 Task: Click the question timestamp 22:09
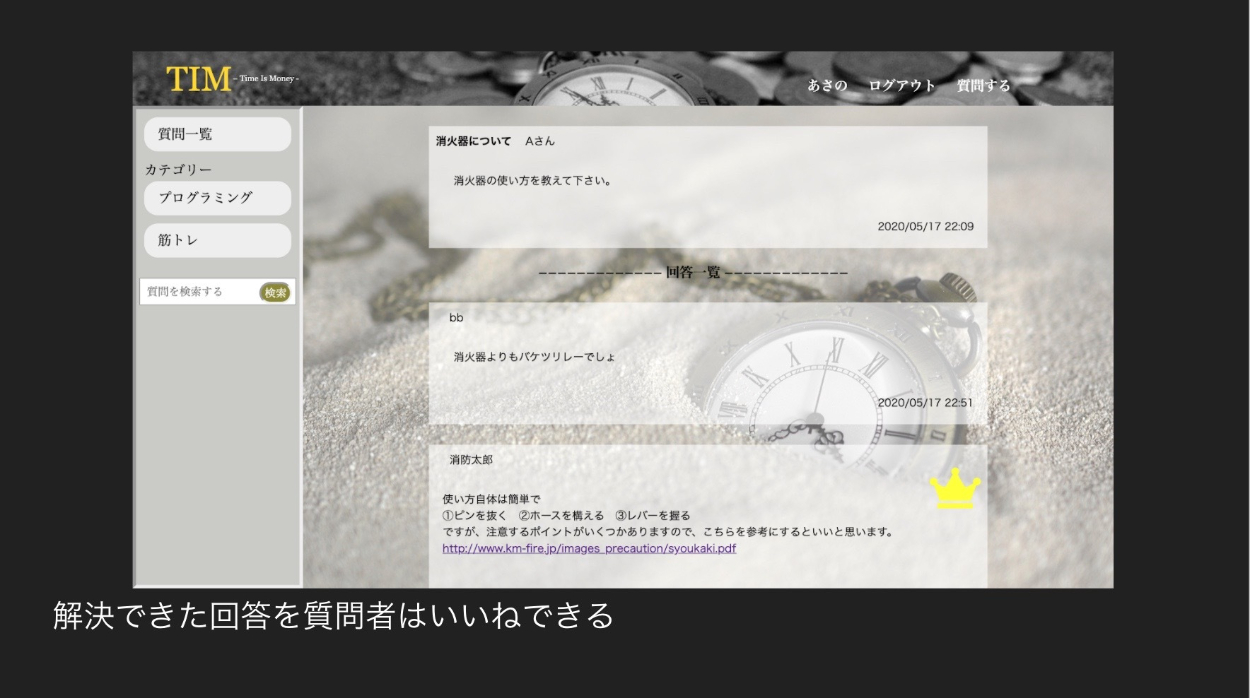tap(926, 227)
